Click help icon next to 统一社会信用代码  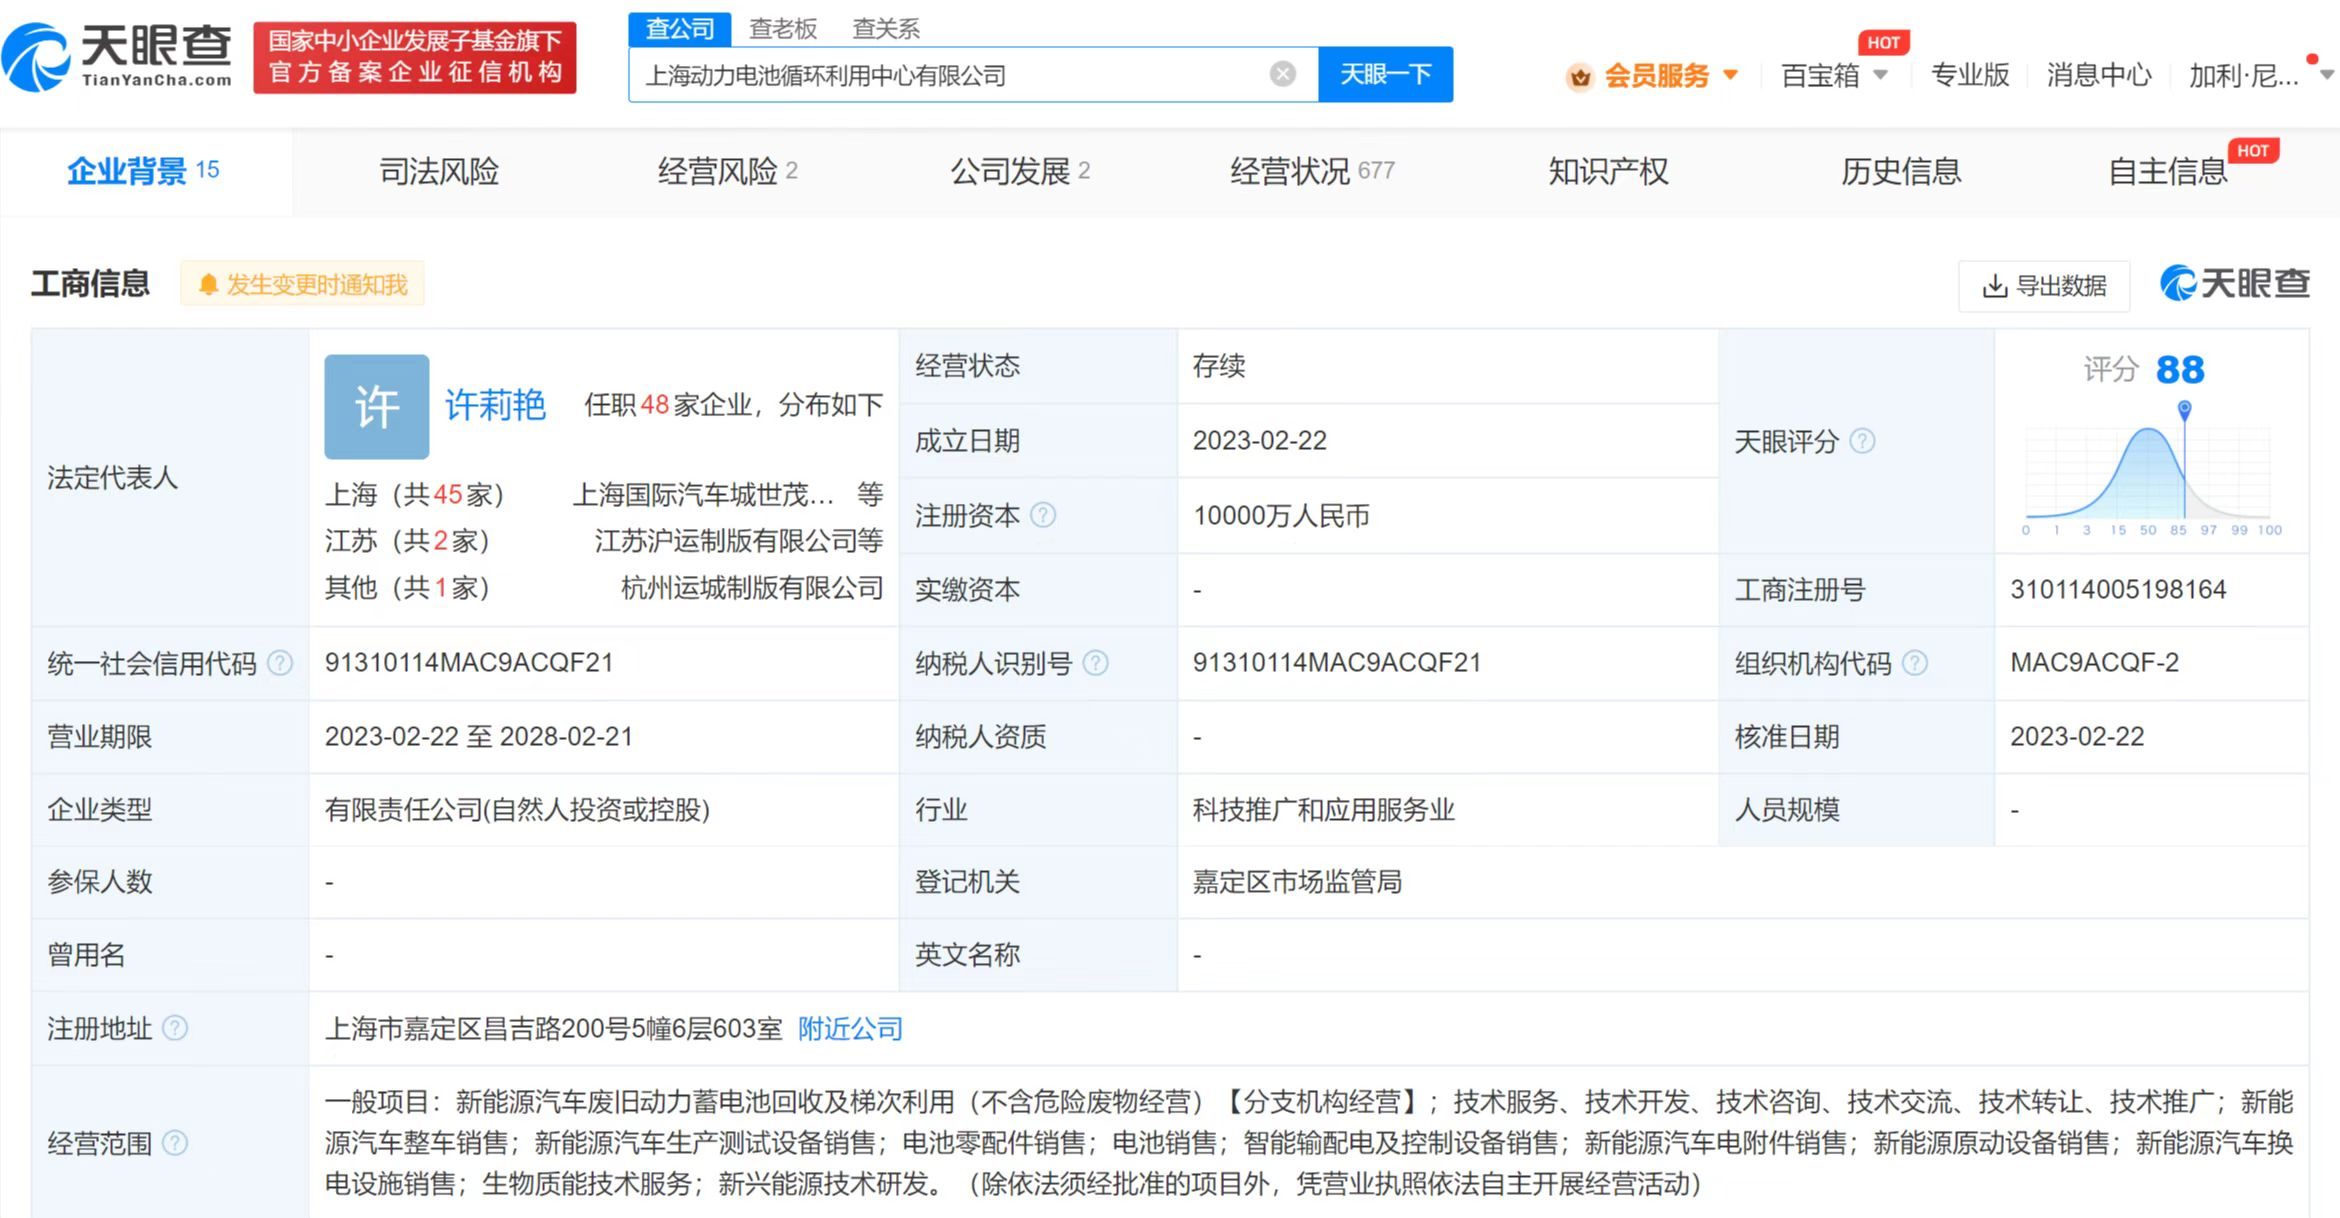click(x=281, y=663)
